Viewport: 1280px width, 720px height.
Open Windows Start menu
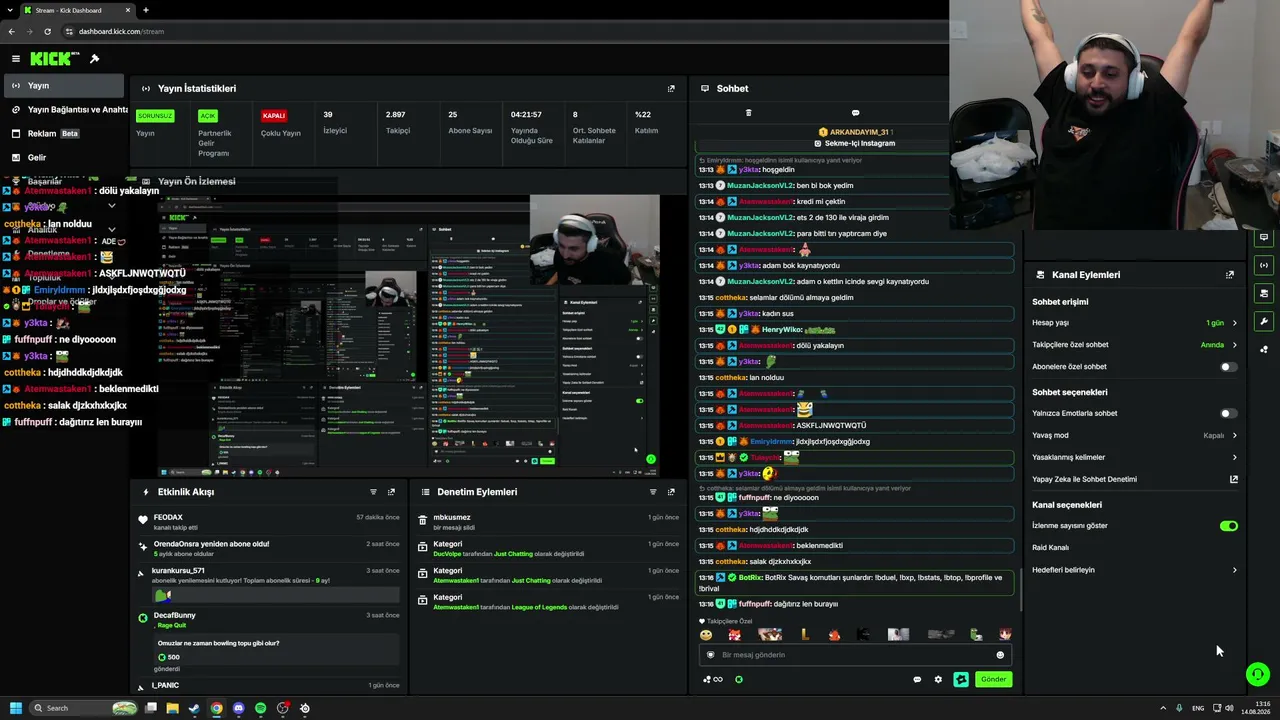tap(15, 708)
